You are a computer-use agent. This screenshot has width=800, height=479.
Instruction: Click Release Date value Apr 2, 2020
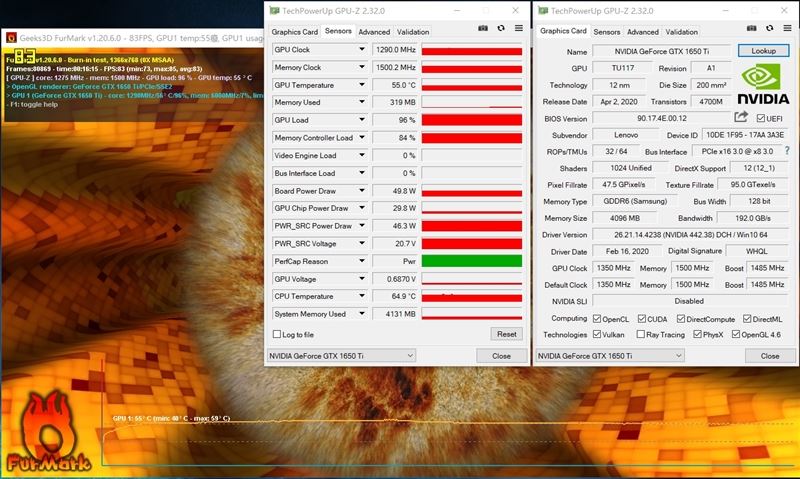point(618,102)
